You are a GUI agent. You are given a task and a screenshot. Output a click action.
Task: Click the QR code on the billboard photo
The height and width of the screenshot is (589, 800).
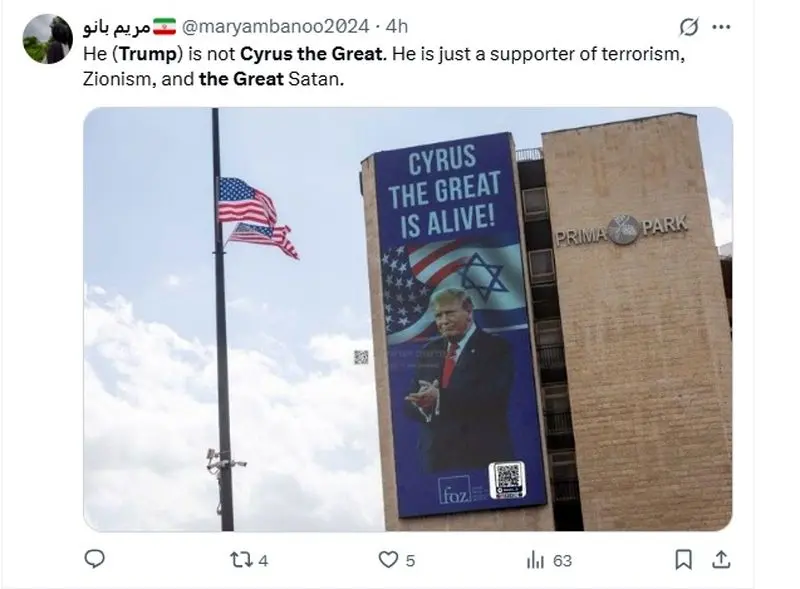(x=507, y=480)
